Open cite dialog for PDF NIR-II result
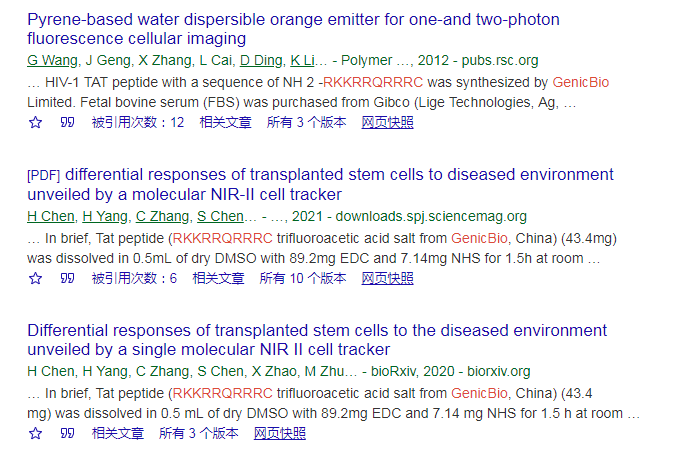The image size is (690, 453). pyautogui.click(x=67, y=278)
